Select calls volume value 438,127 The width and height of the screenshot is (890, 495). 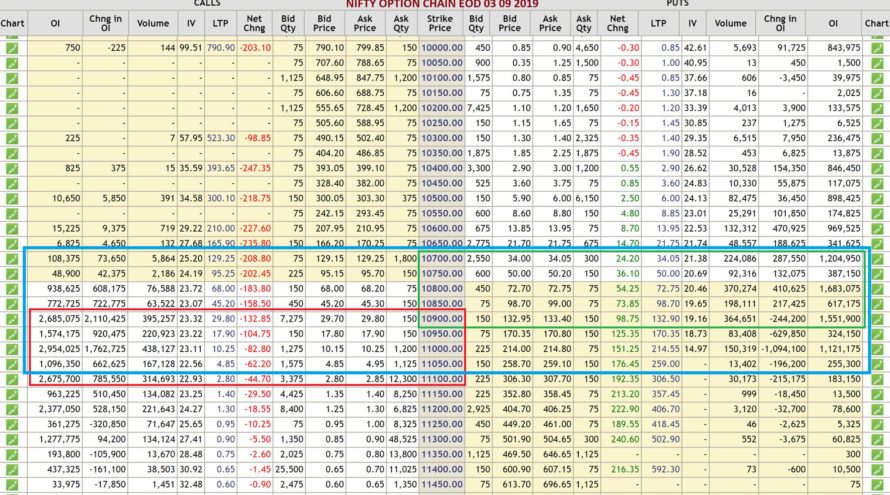point(158,349)
